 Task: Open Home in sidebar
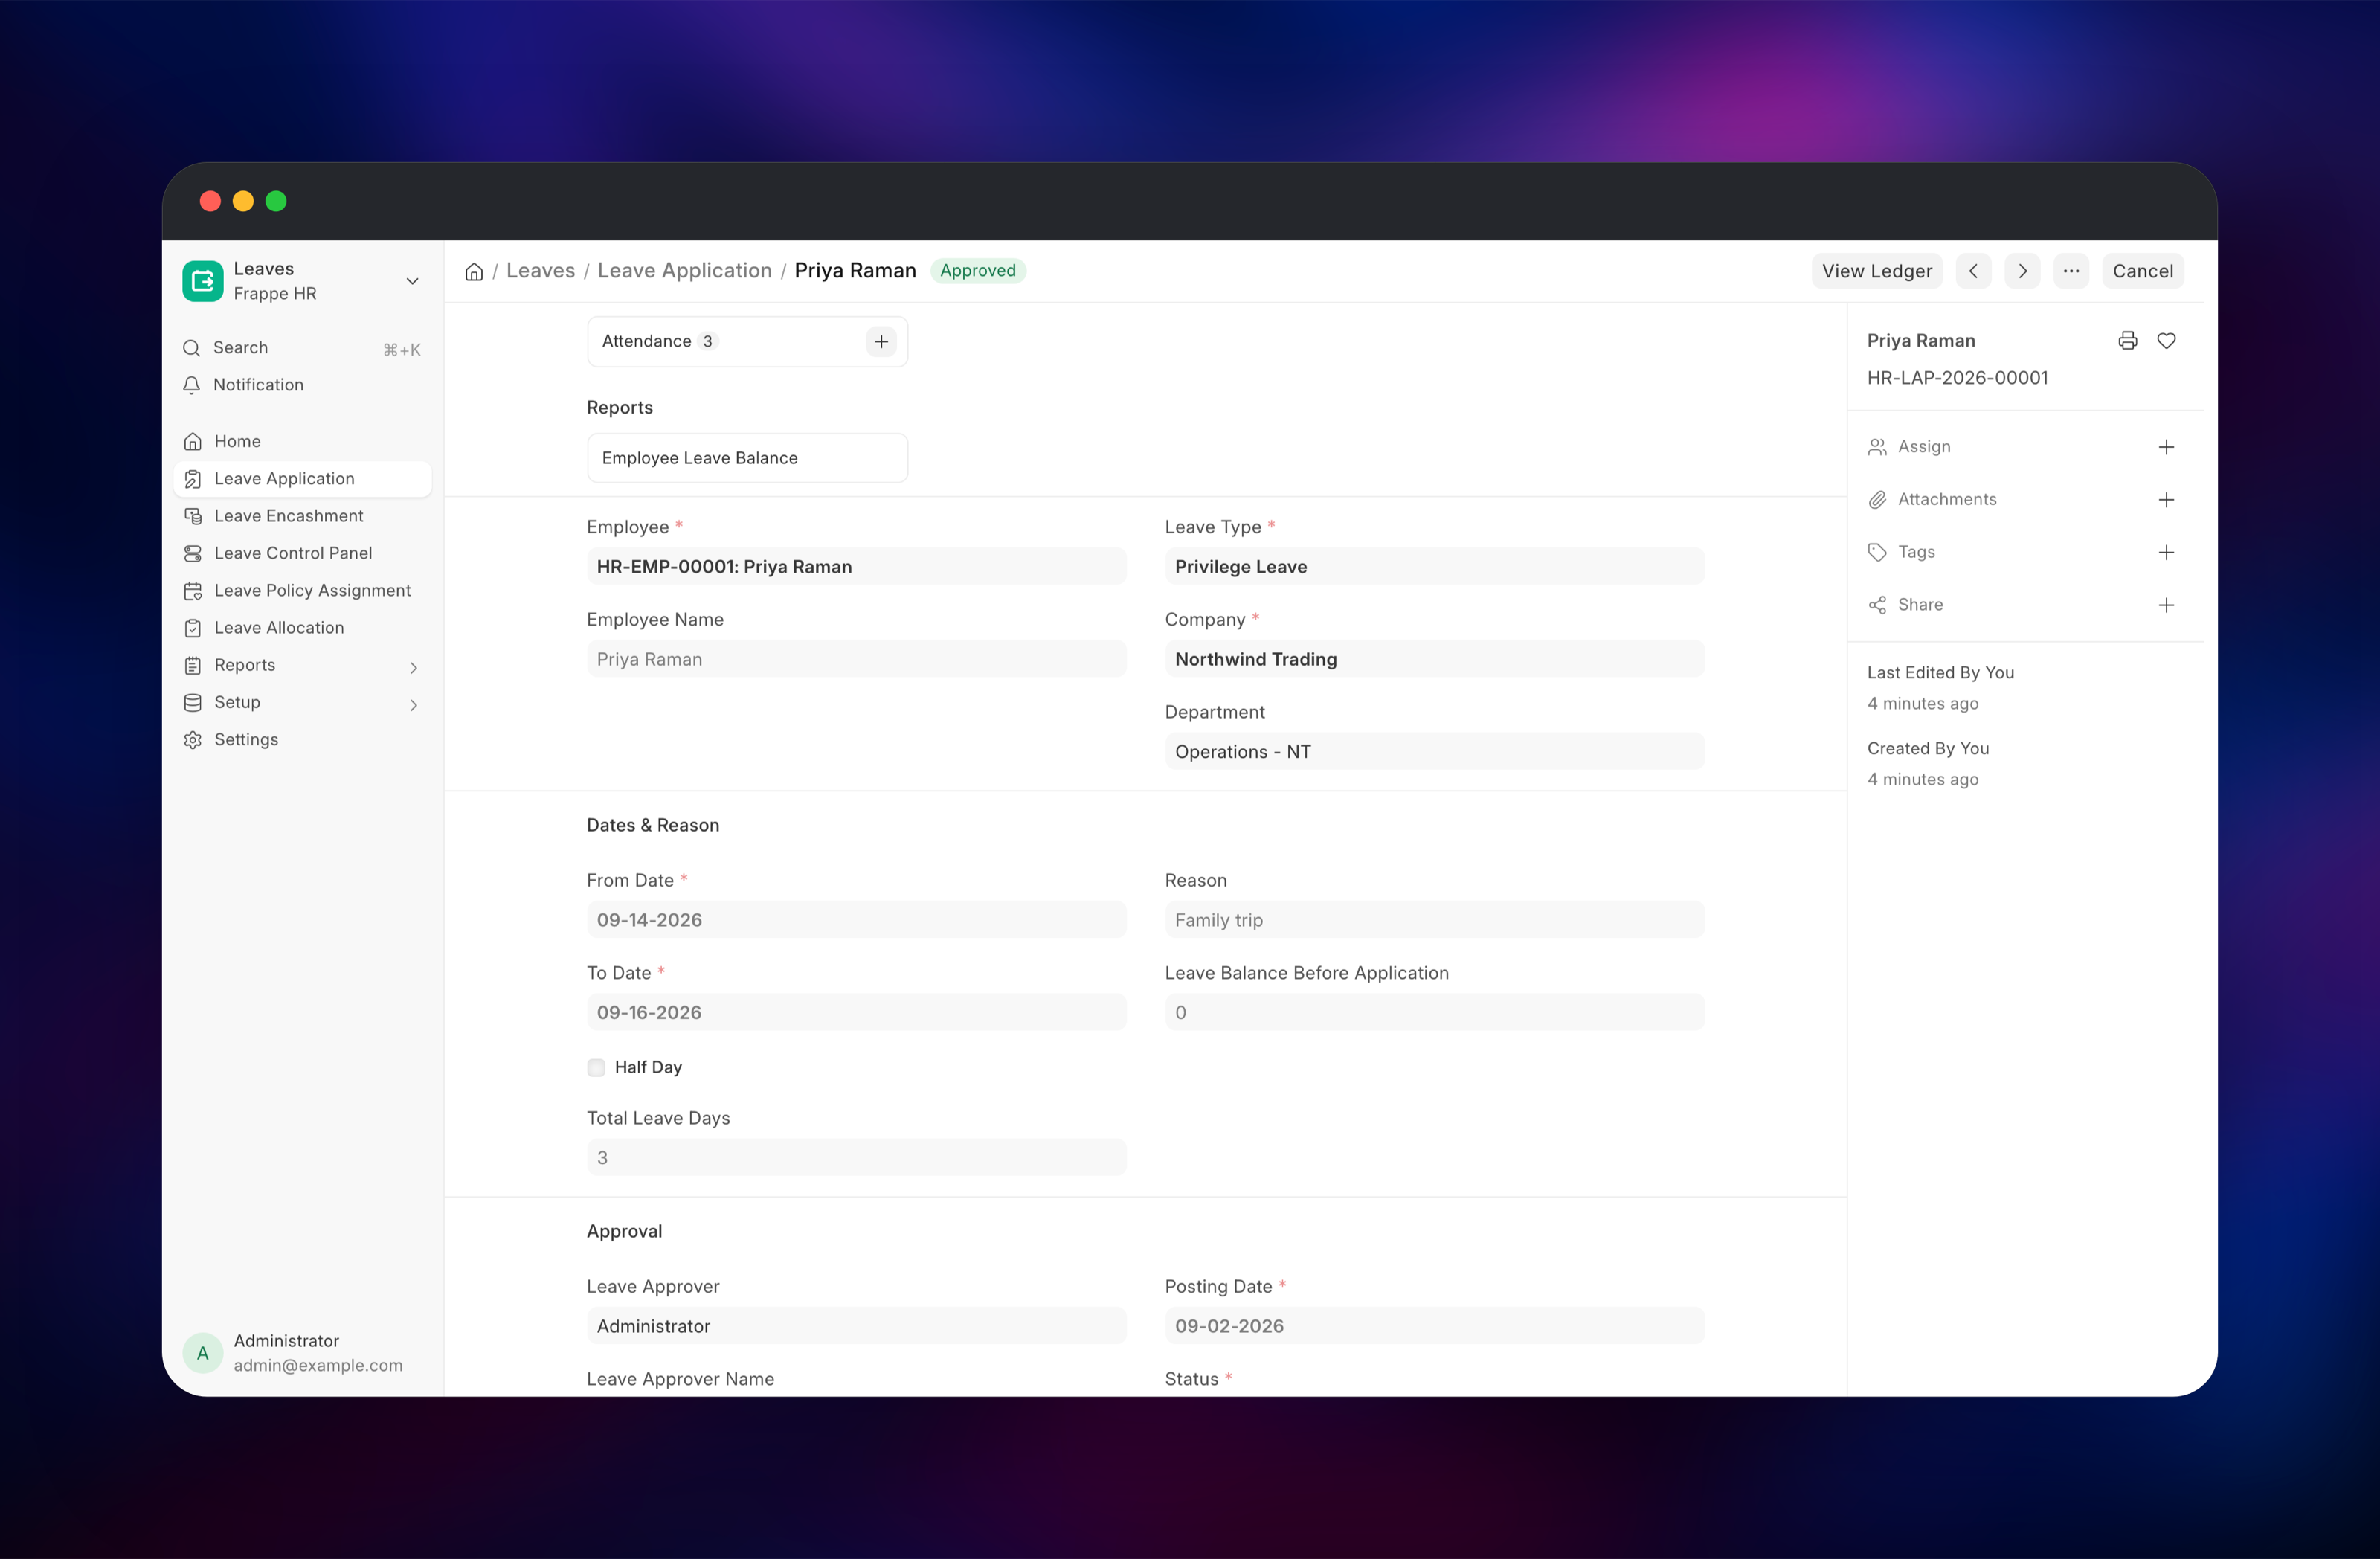(x=303, y=442)
